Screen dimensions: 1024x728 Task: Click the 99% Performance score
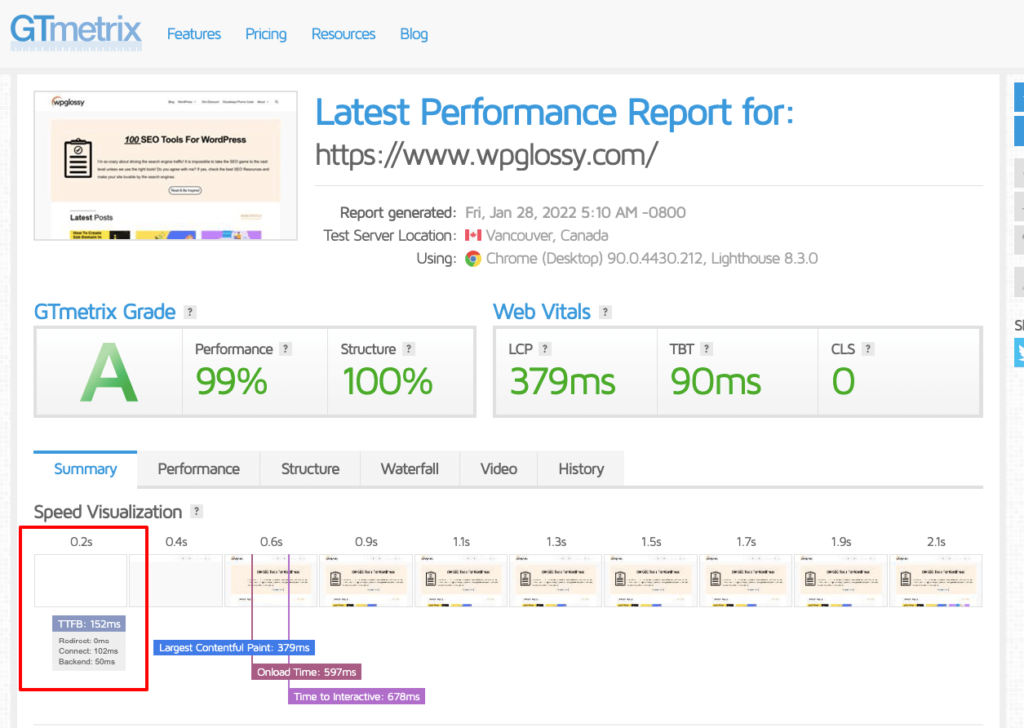tap(231, 381)
